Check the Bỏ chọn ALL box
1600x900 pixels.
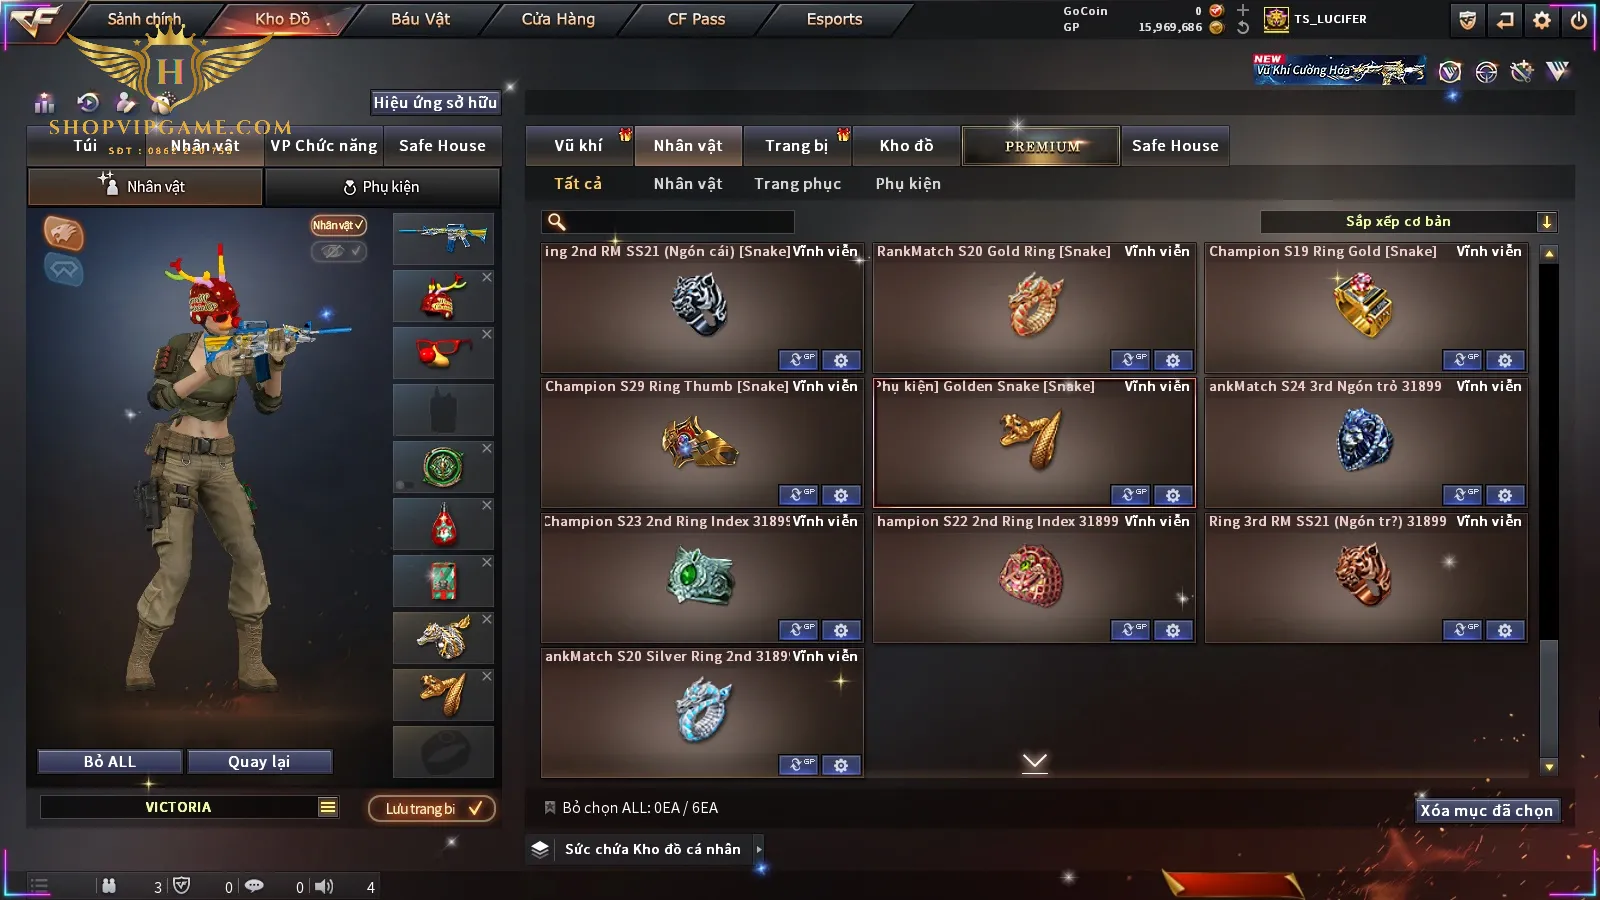click(x=549, y=807)
